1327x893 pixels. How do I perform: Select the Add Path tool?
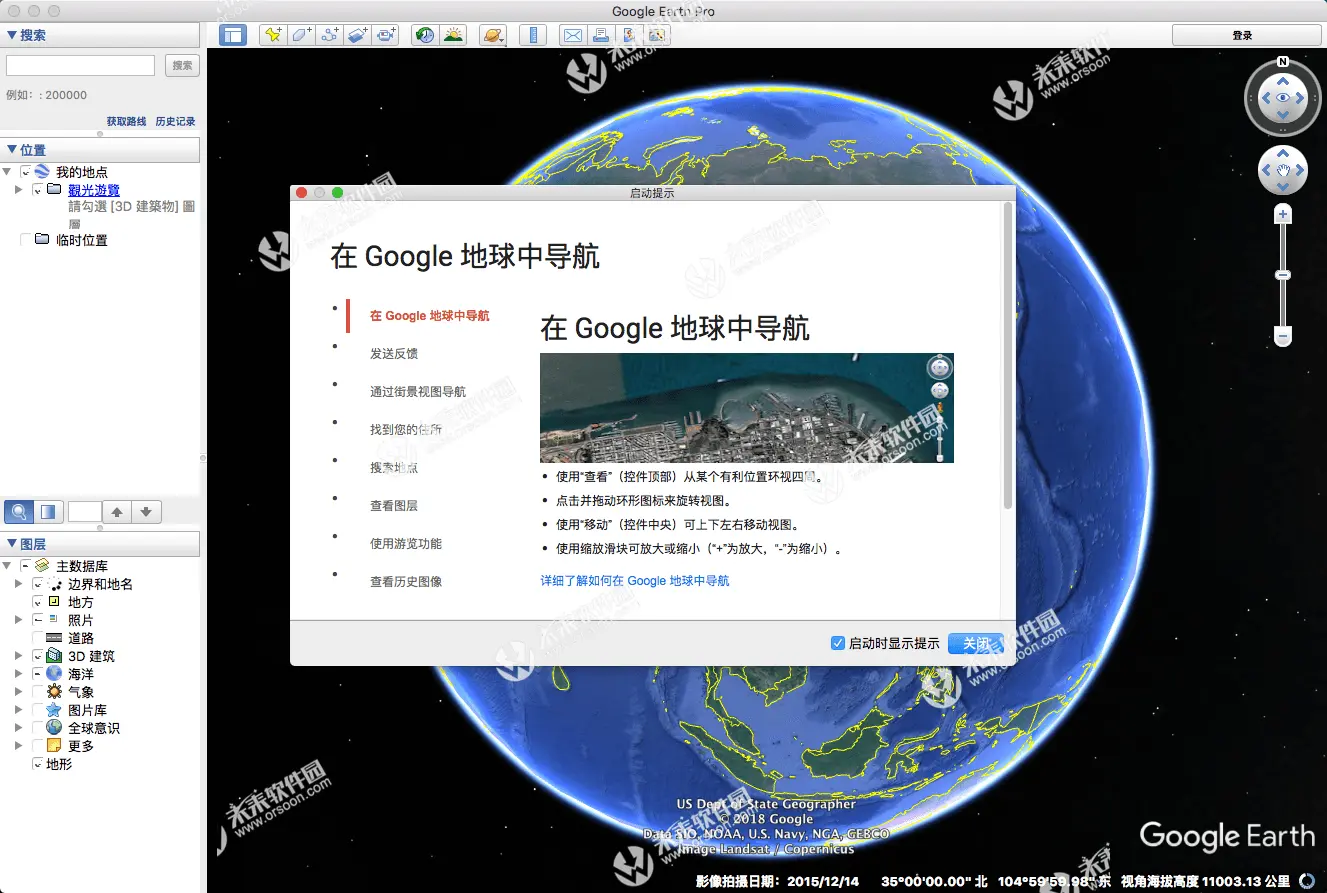tap(329, 35)
